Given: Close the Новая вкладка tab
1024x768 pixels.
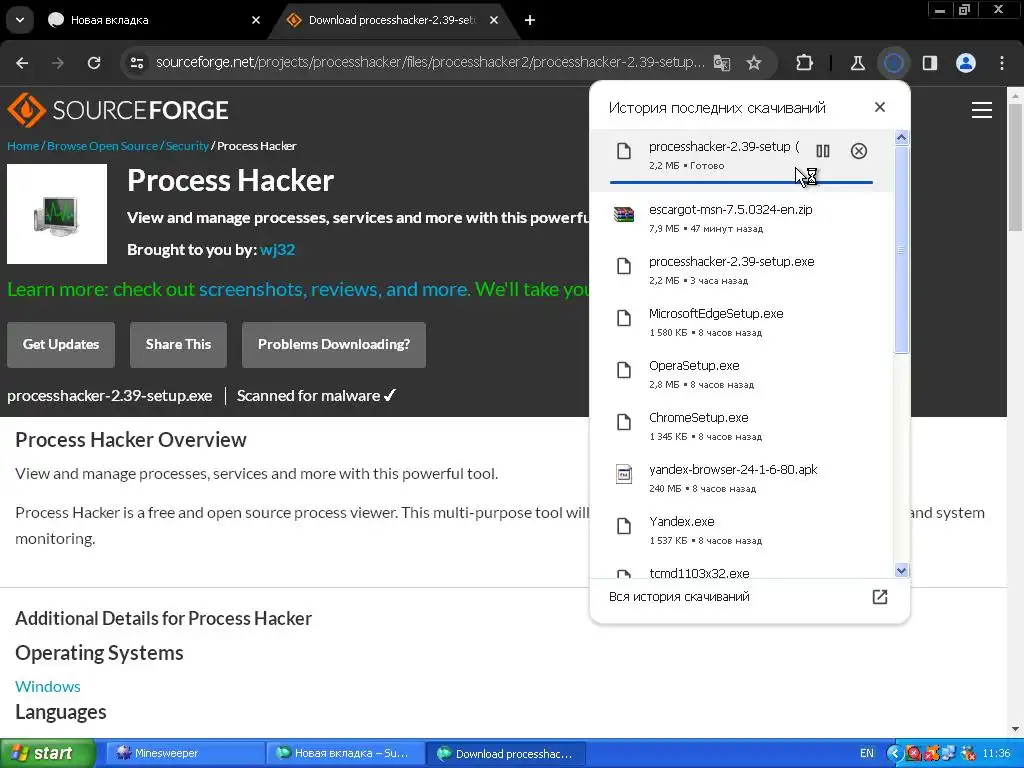Looking at the screenshot, I should tap(256, 20).
